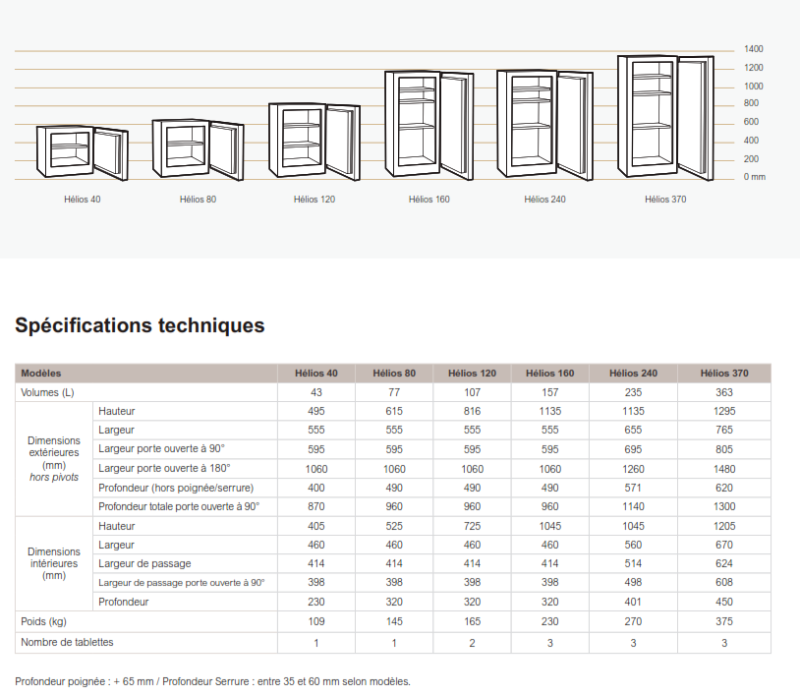
Task: Click the Hélios 240 table column header
Action: click(x=633, y=374)
